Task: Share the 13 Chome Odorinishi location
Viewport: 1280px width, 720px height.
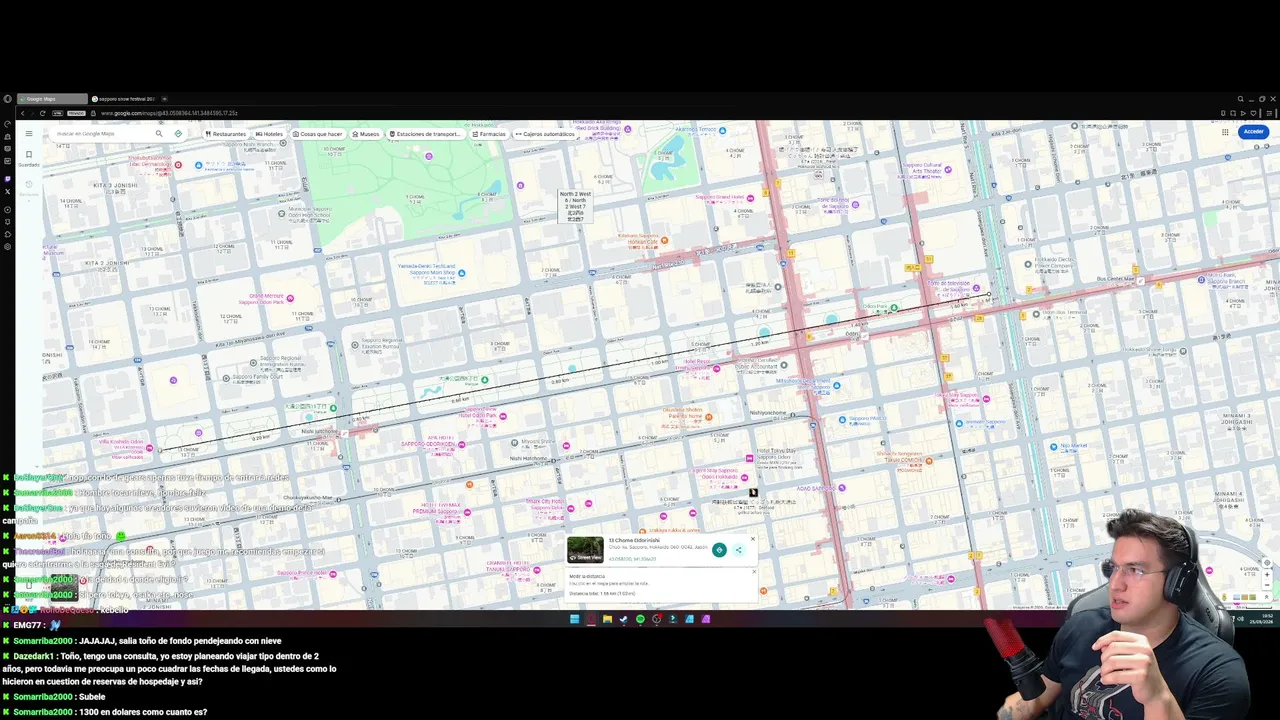Action: (739, 550)
